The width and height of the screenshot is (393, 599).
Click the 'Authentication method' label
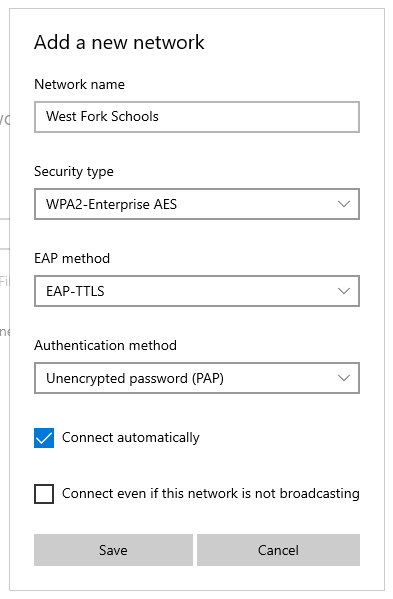tap(105, 346)
